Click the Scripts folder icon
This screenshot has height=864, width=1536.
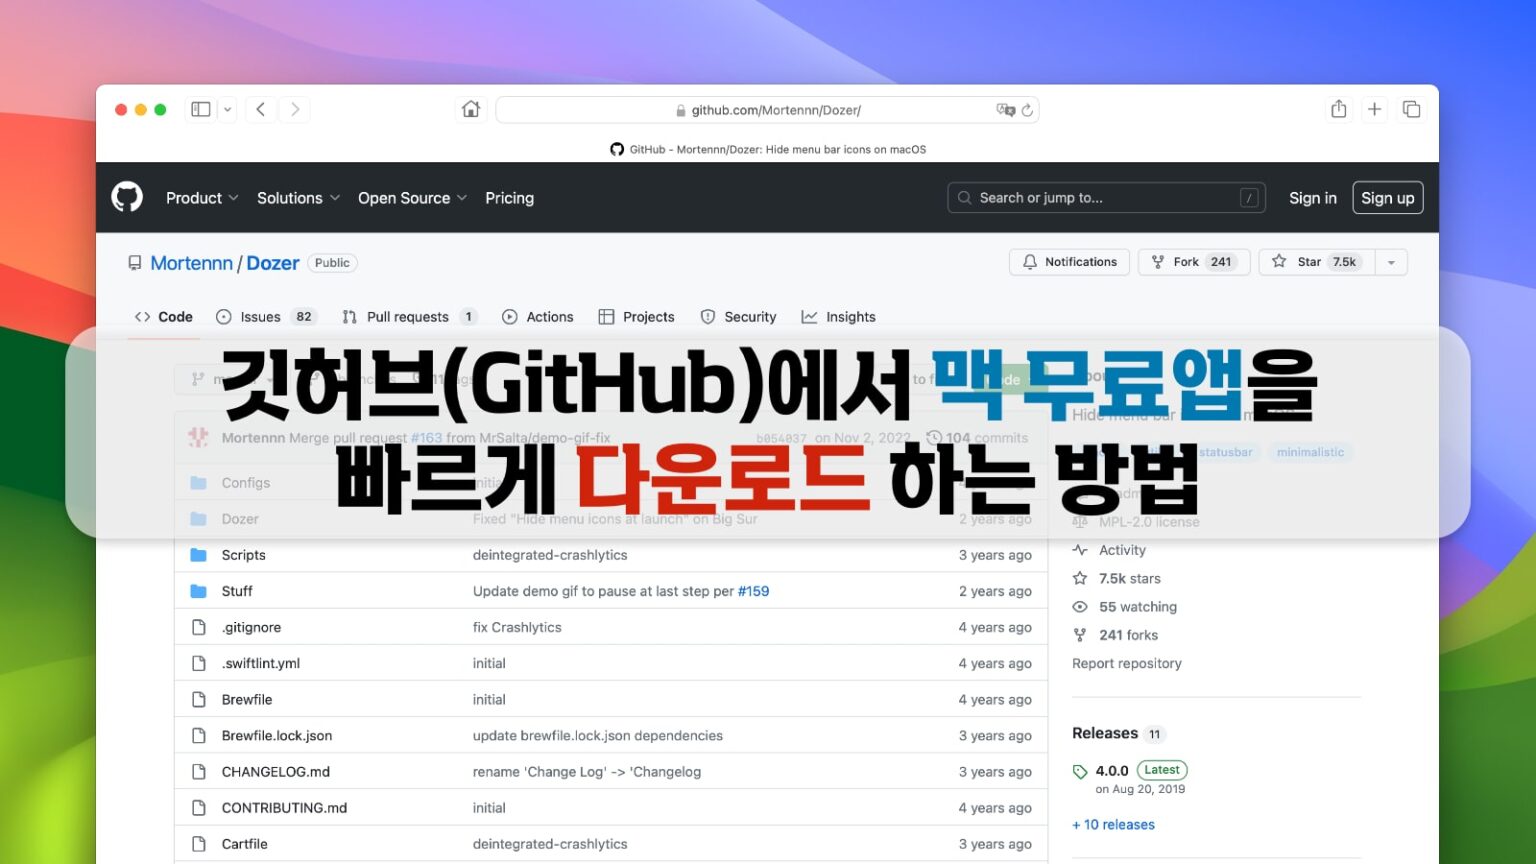click(198, 555)
